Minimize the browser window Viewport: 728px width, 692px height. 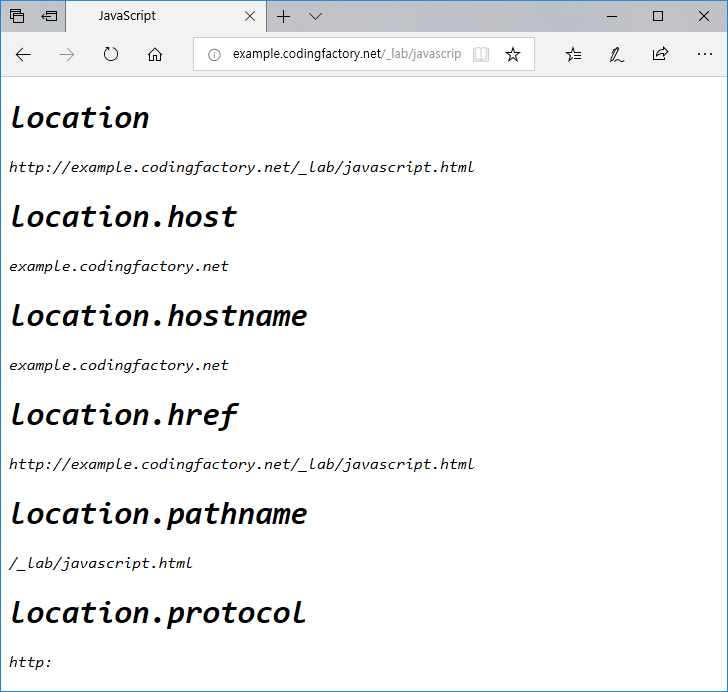[612, 16]
